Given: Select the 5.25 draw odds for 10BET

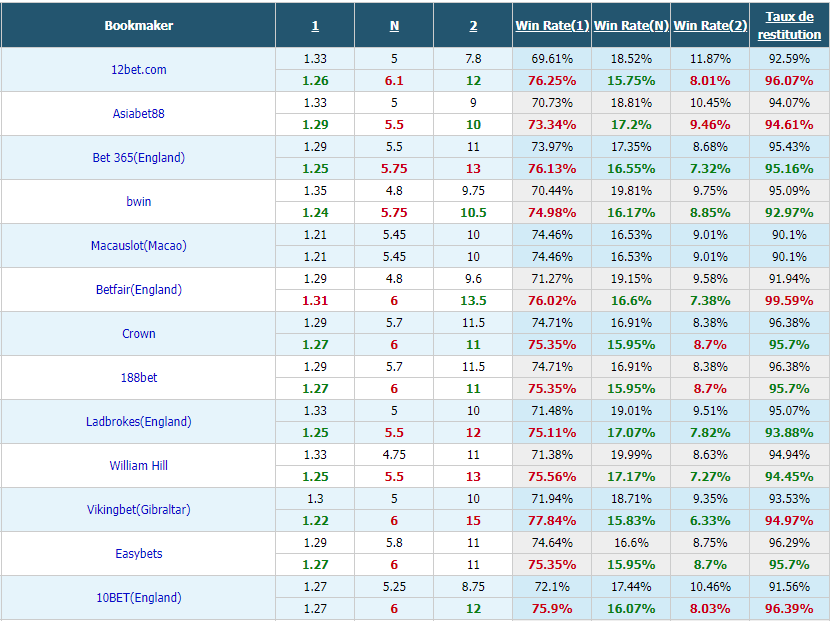Looking at the screenshot, I should [x=394, y=586].
